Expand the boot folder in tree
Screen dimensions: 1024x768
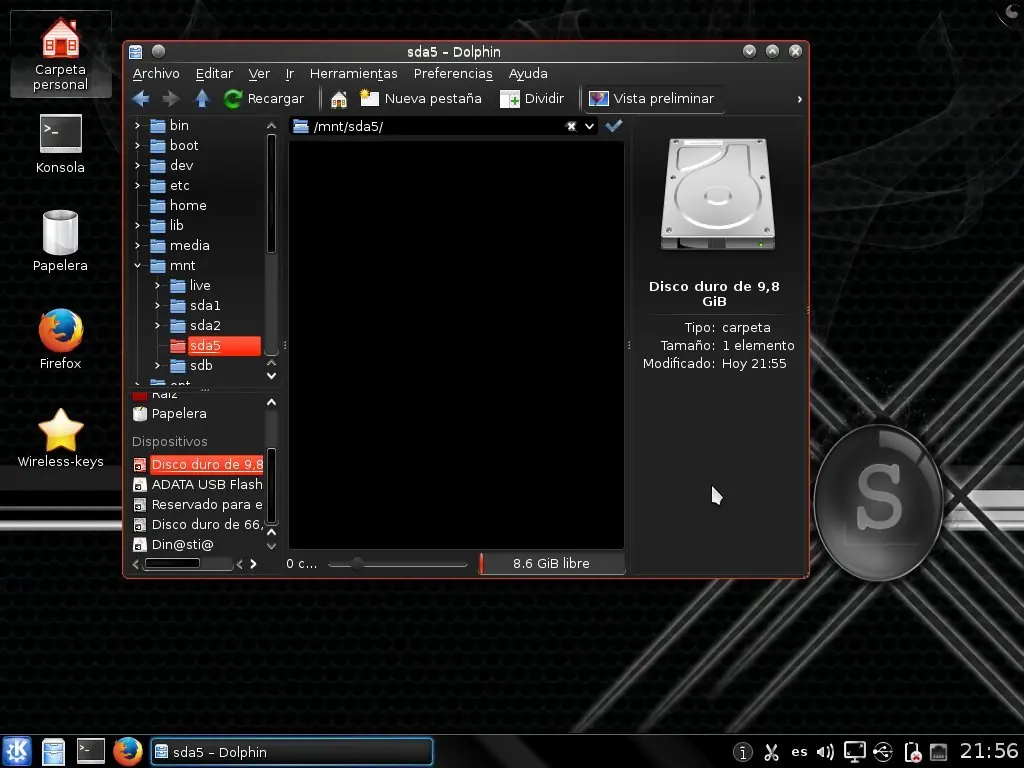[137, 146]
